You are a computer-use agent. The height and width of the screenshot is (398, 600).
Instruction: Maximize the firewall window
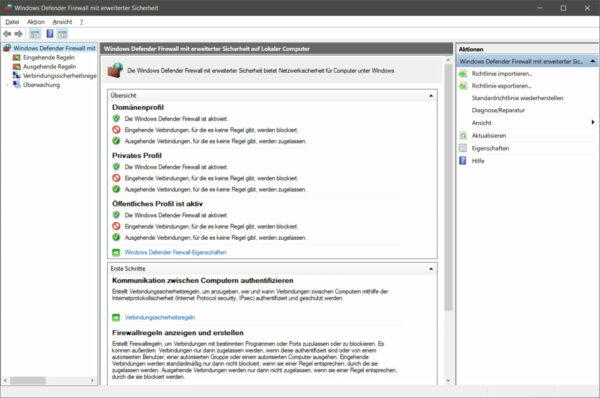[x=563, y=8]
